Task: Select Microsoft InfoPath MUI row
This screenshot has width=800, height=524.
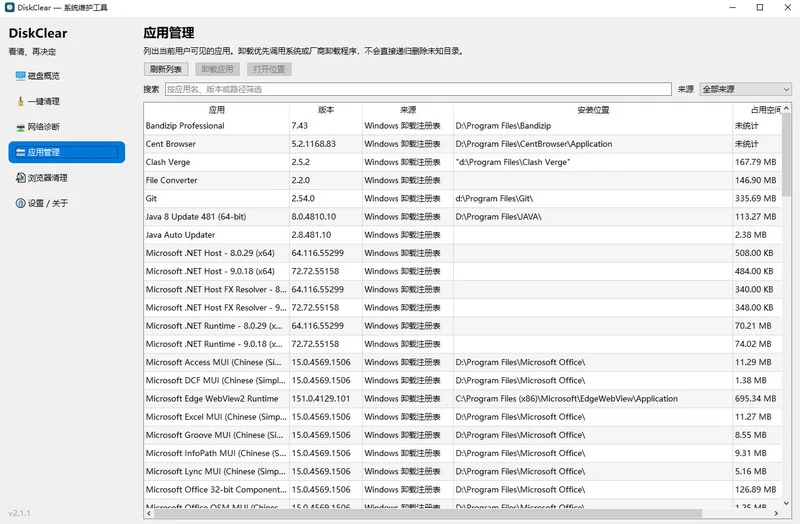Action: pyautogui.click(x=463, y=454)
